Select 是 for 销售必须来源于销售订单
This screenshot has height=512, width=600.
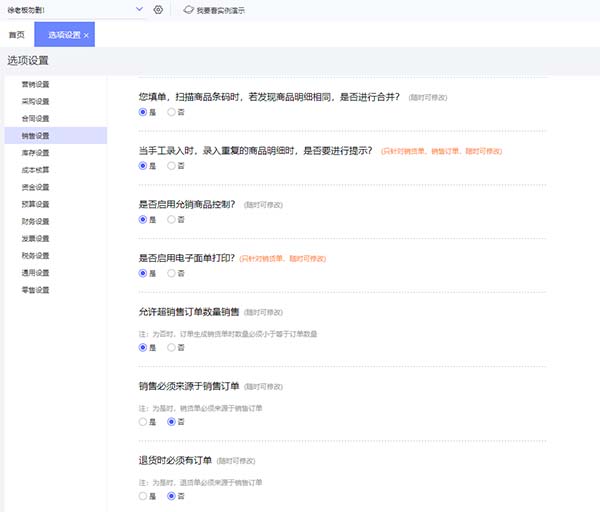tap(143, 421)
